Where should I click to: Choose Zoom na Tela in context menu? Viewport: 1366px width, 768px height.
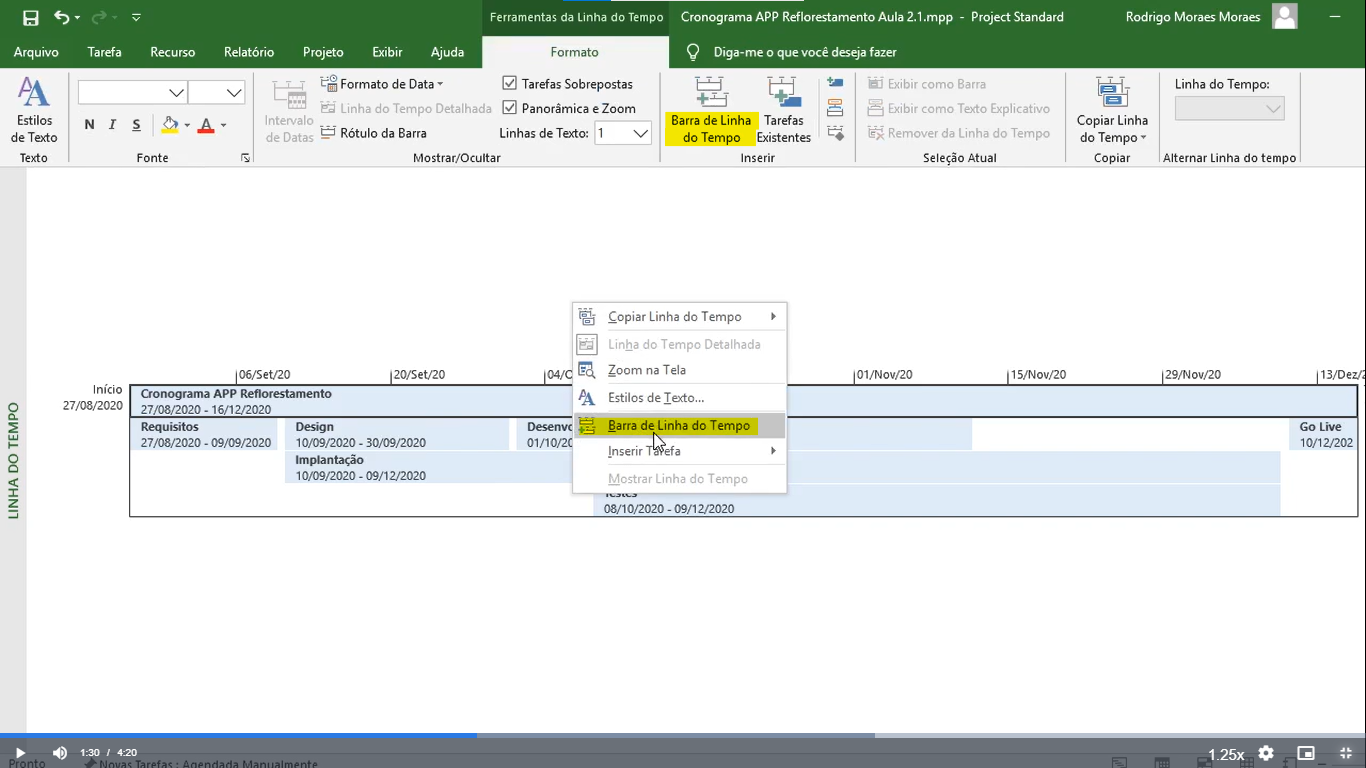click(x=679, y=370)
